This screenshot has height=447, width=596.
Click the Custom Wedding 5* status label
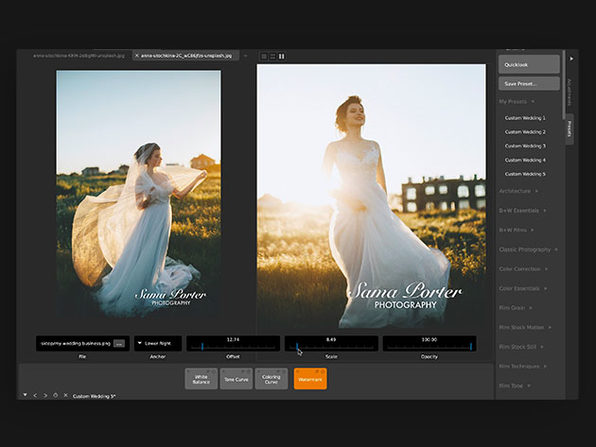(x=94, y=396)
